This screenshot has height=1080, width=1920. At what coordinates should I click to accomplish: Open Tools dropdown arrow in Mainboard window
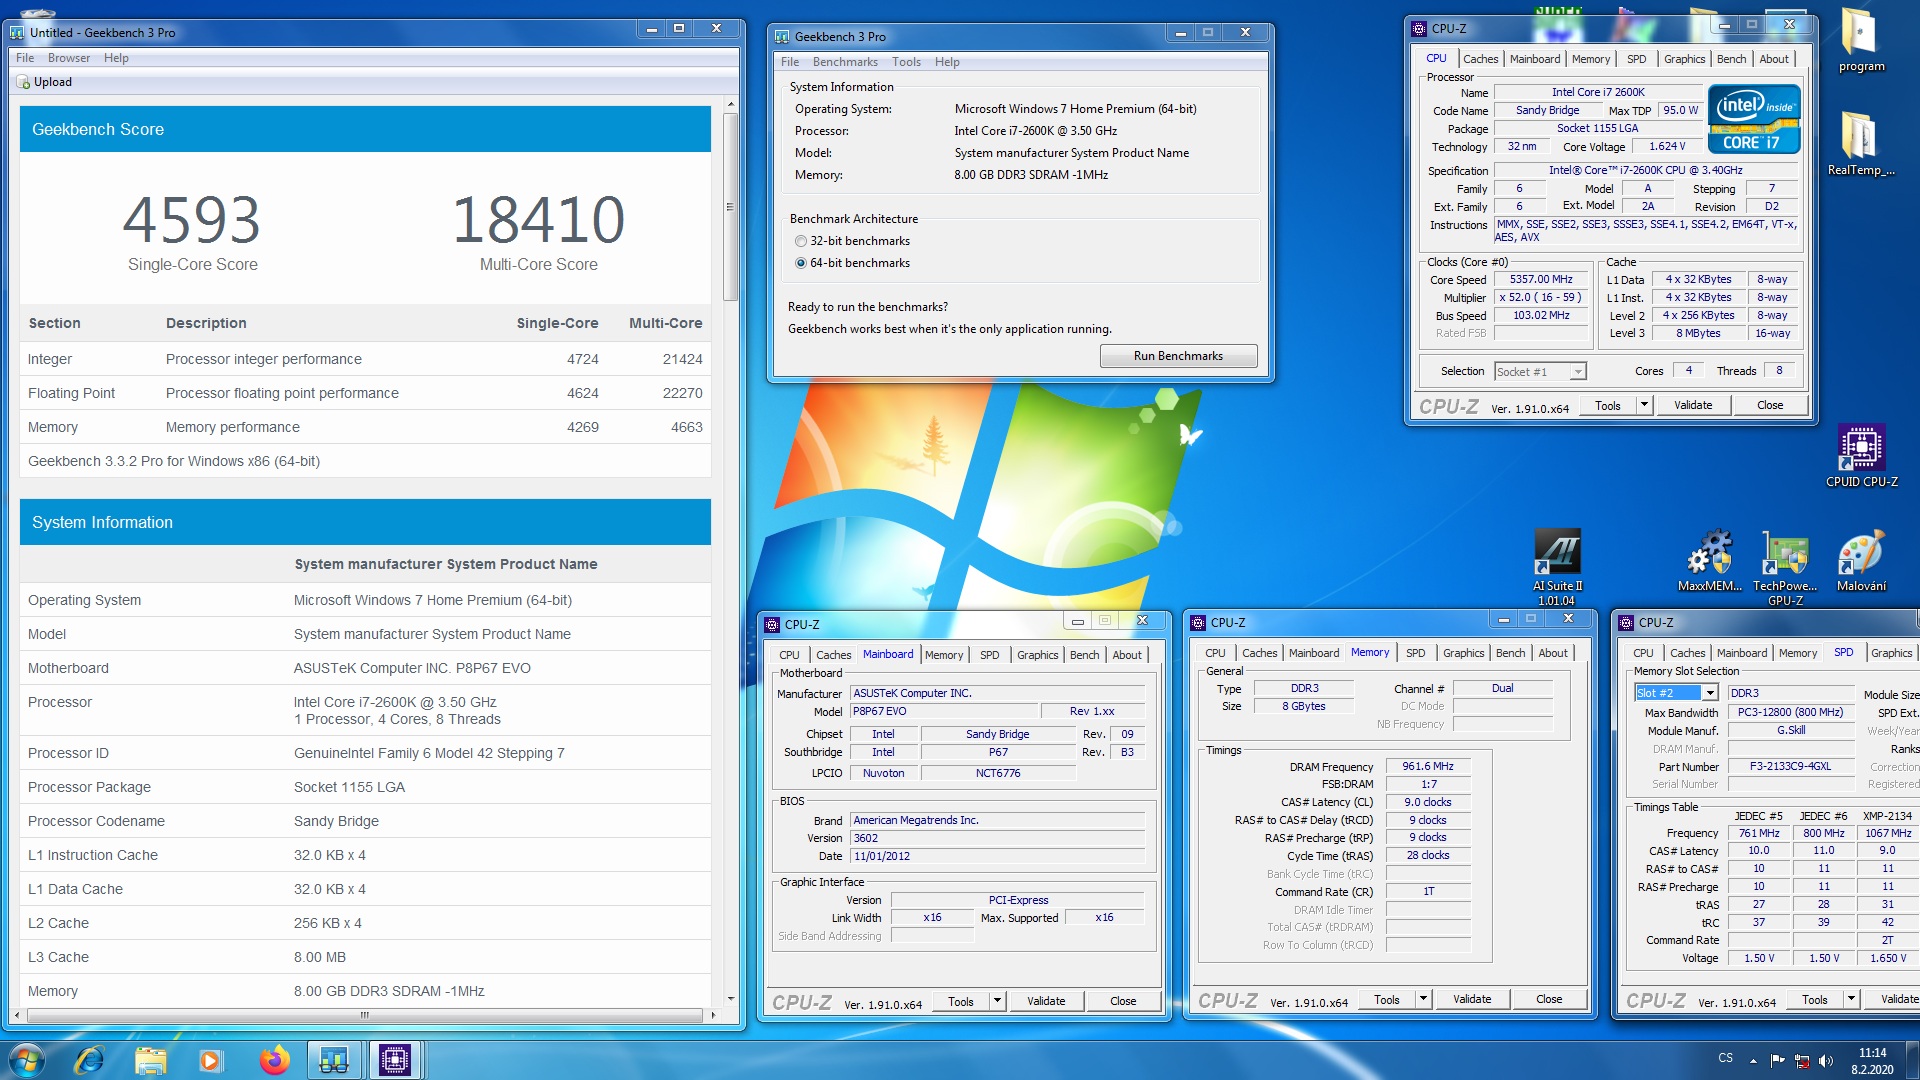[997, 1001]
